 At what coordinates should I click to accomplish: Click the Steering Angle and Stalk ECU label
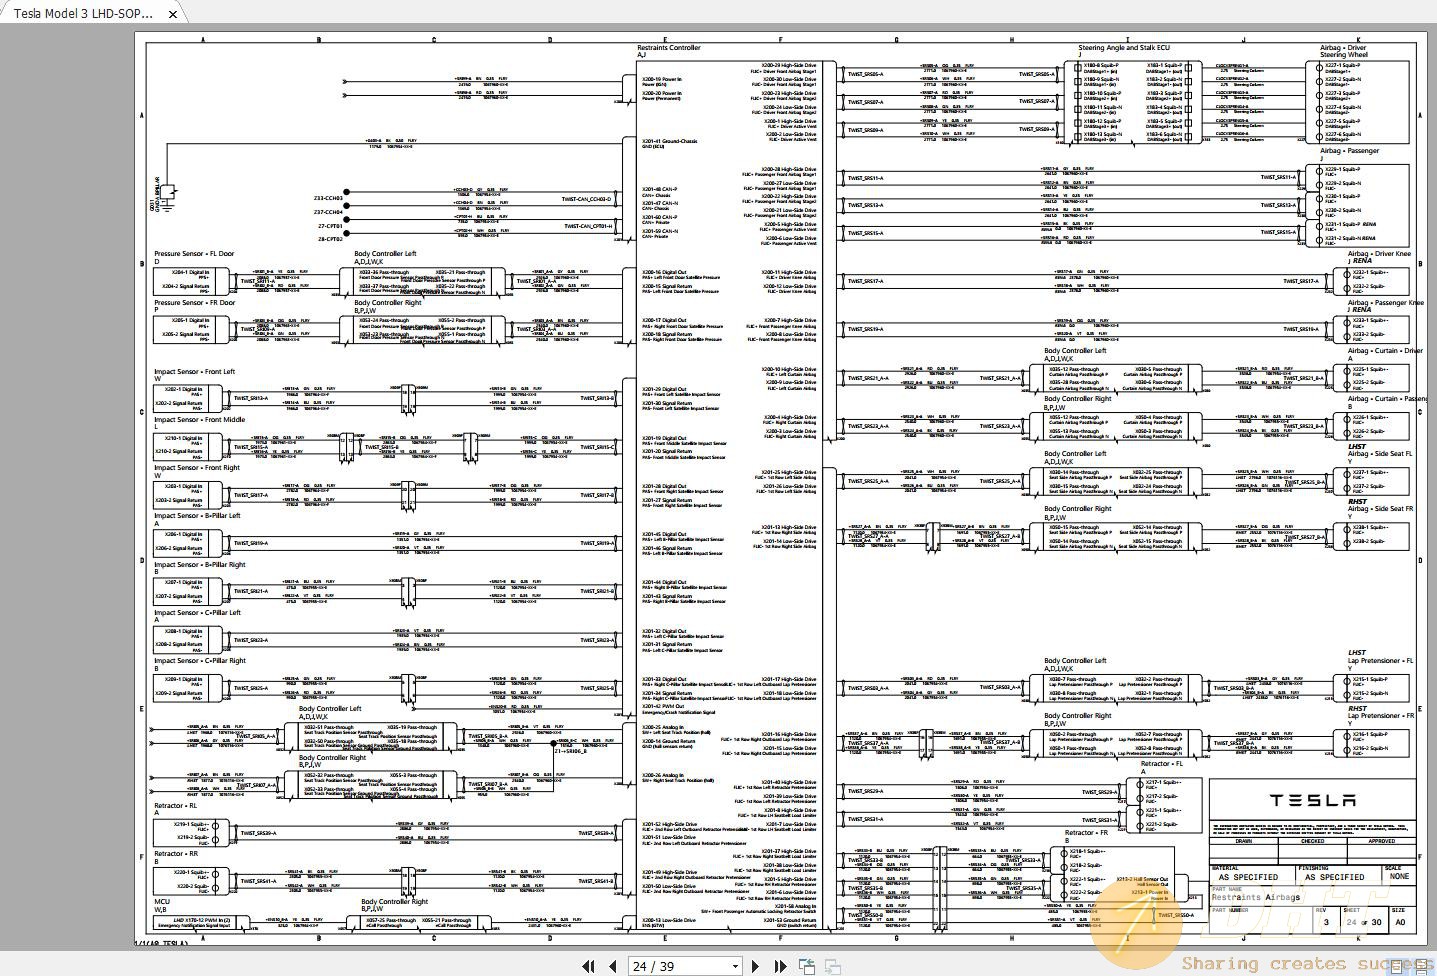click(1124, 48)
